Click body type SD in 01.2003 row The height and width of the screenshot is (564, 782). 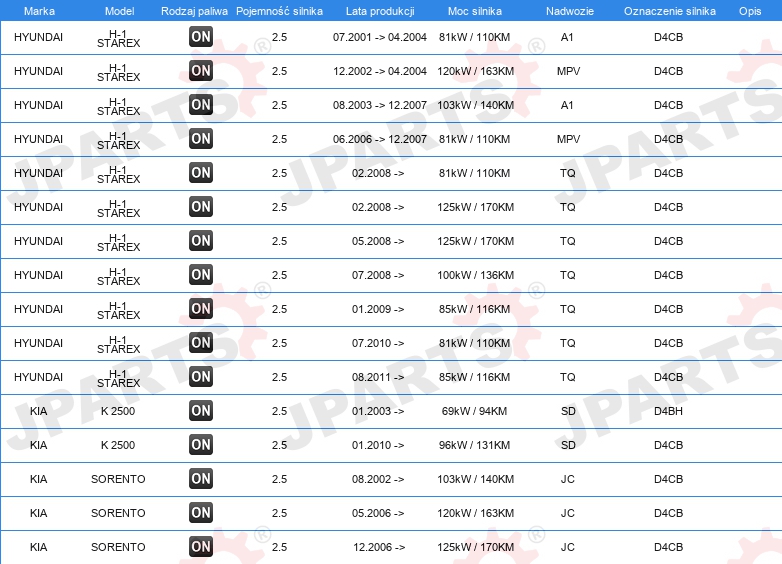pos(568,411)
